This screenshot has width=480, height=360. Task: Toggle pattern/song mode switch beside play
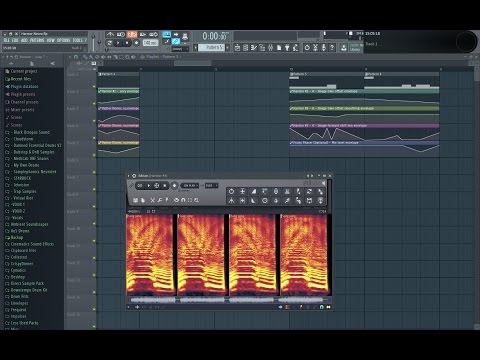[109, 43]
